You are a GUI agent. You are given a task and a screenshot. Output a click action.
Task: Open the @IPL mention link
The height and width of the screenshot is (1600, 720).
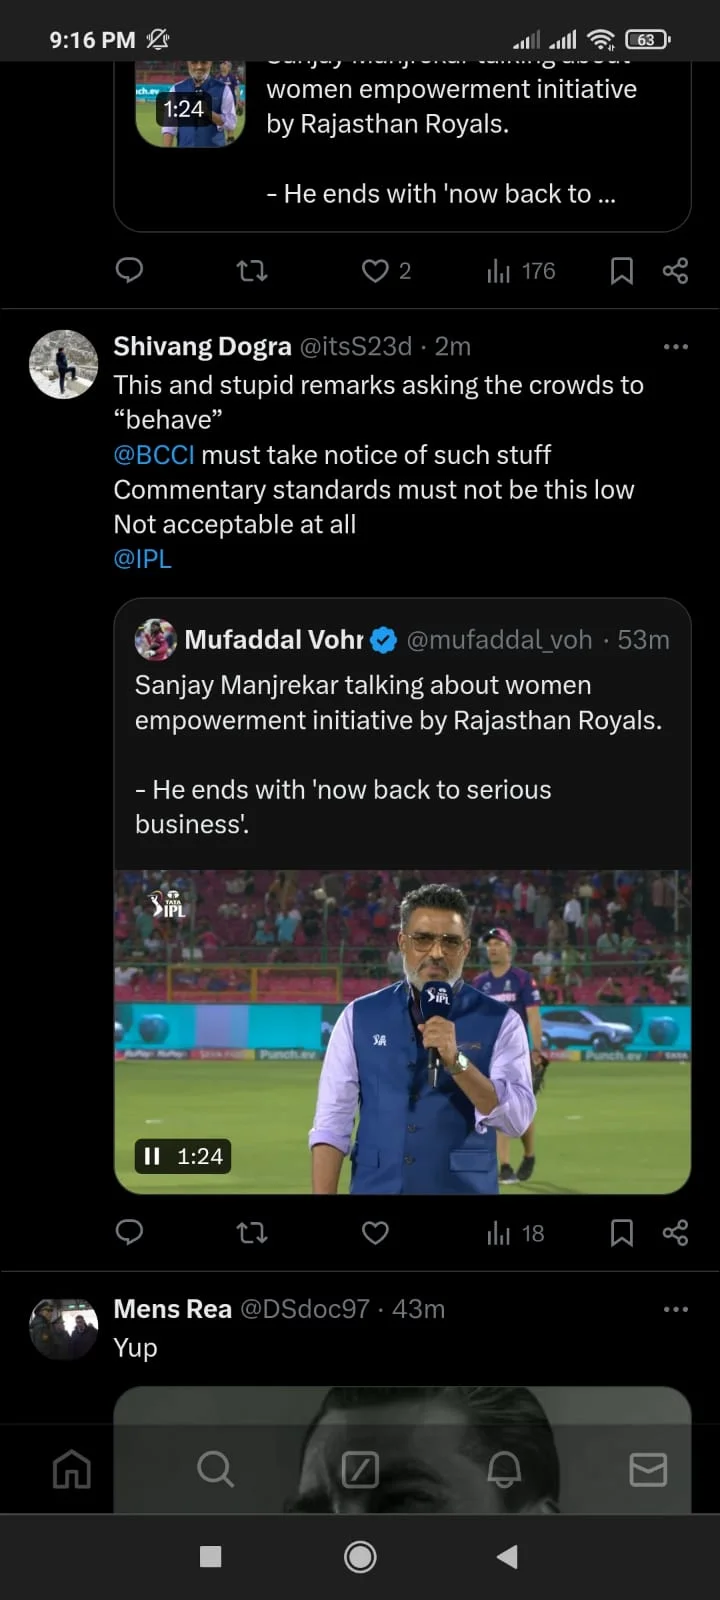pos(143,559)
